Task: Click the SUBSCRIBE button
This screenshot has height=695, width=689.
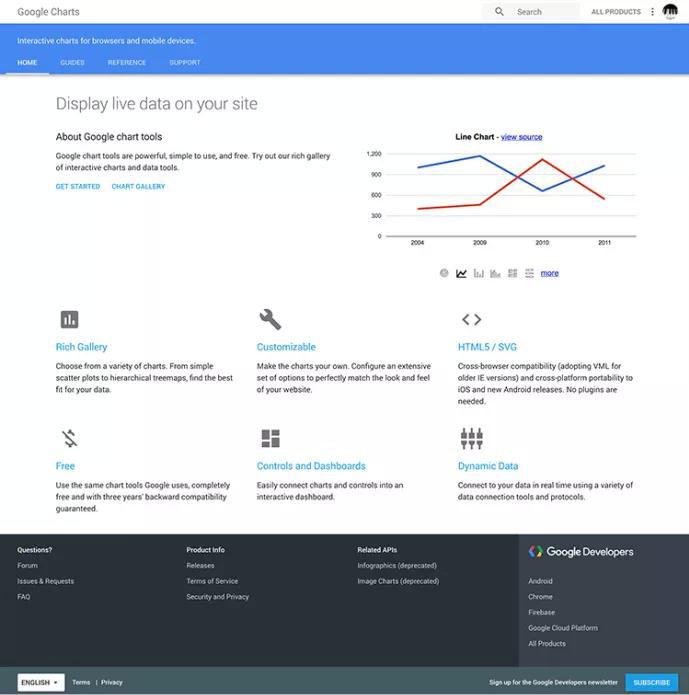Action: click(x=651, y=682)
